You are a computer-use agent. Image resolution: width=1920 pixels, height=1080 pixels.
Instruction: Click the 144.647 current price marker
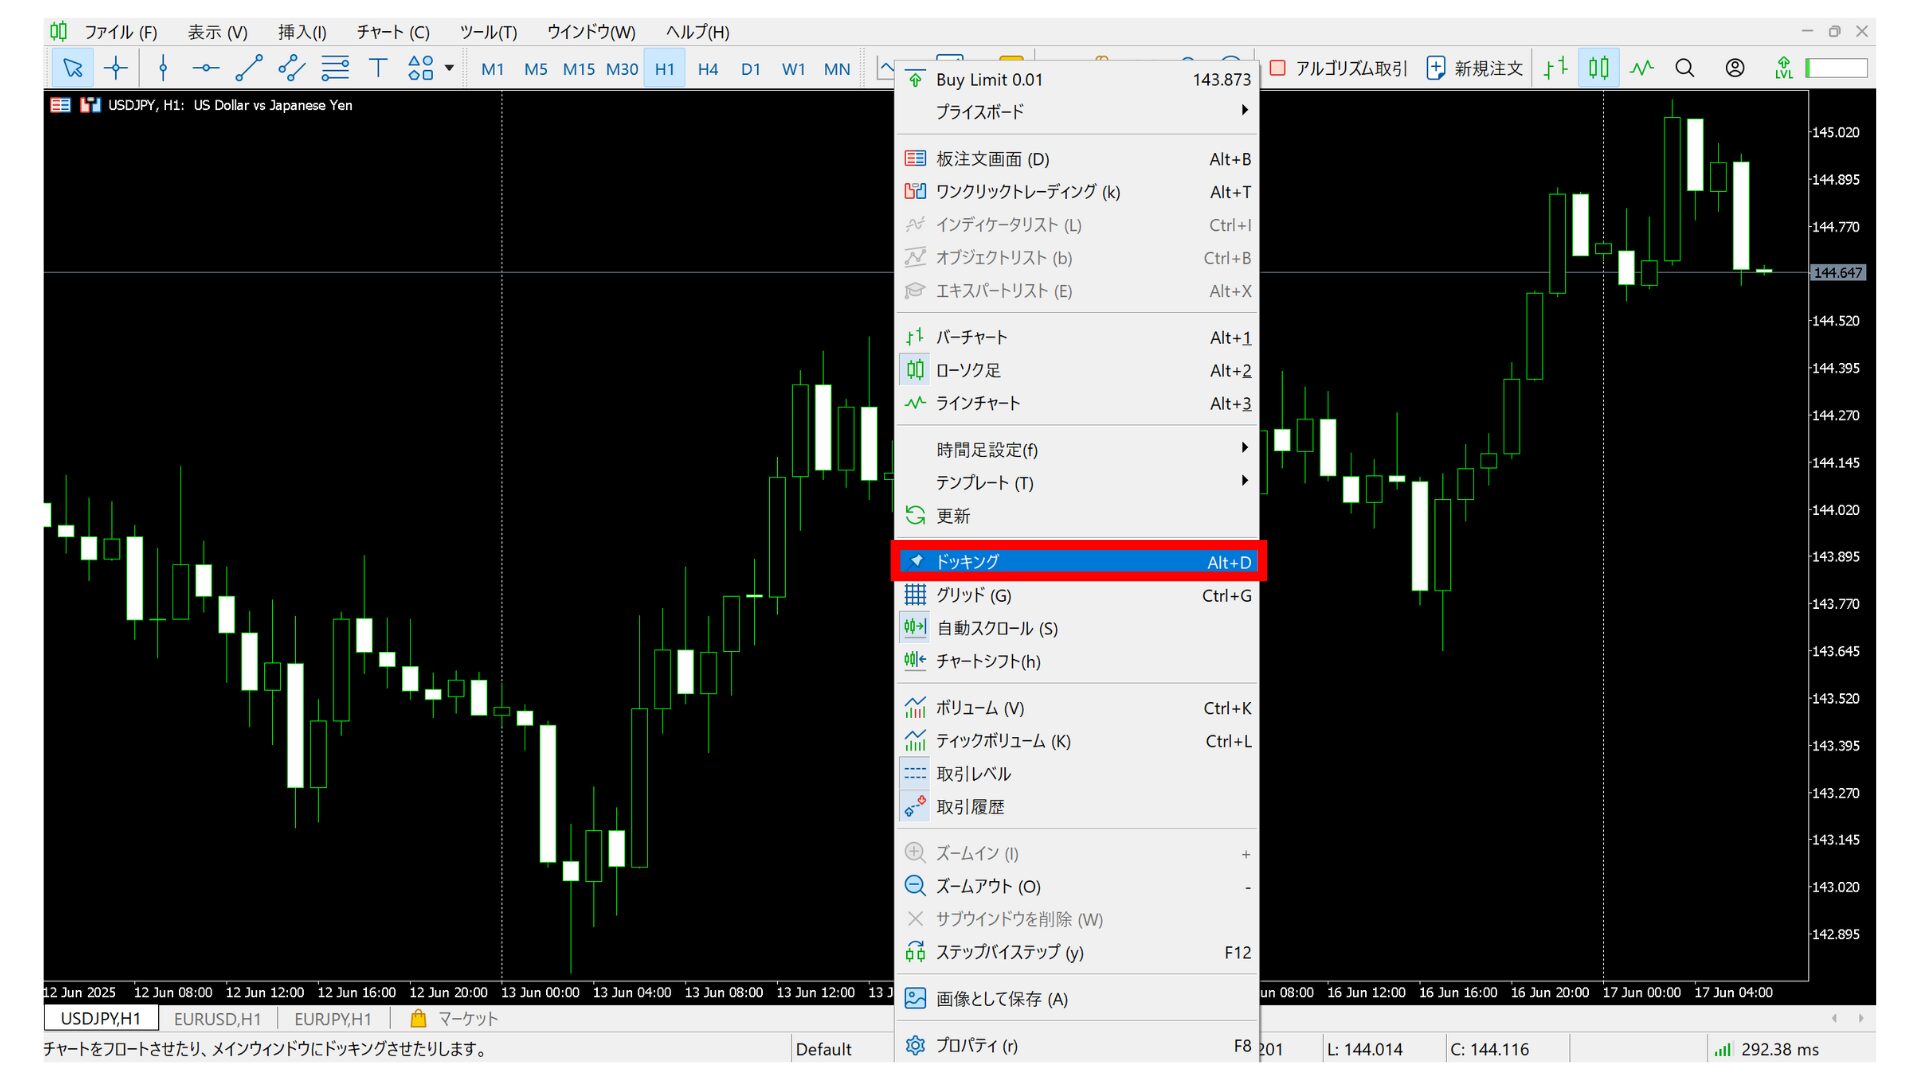point(1838,273)
